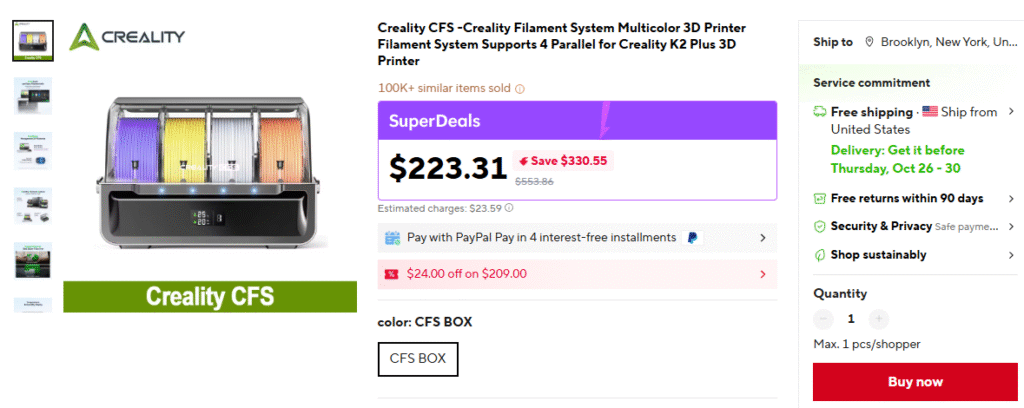Click the location pin icon beside Brooklyn
Screen dimensions: 1024x408
[869, 42]
